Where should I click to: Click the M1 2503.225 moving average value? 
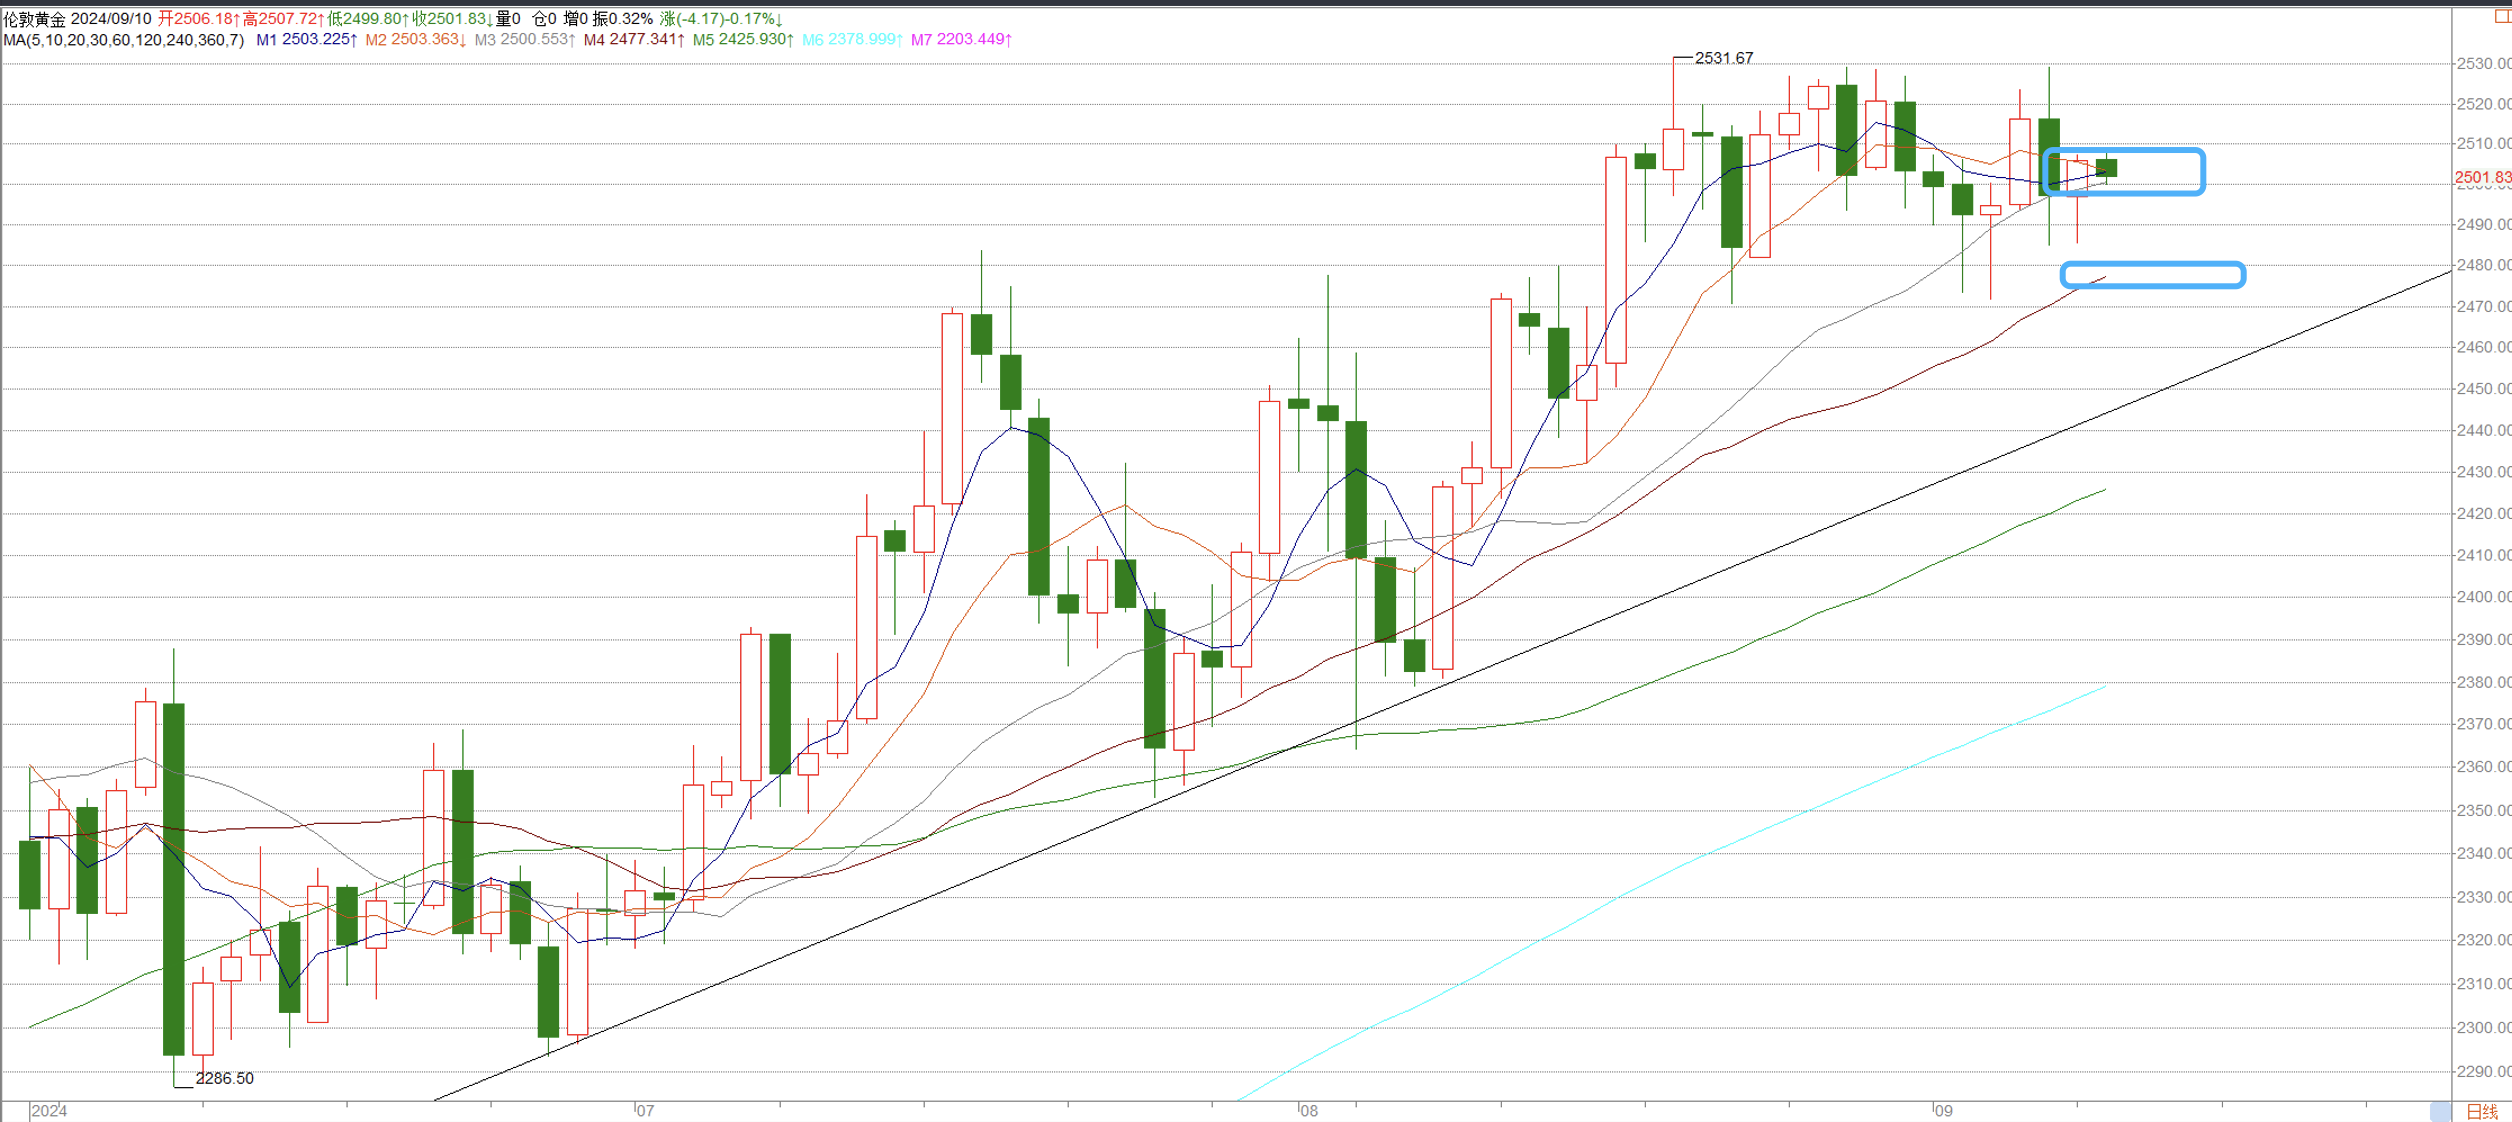pyautogui.click(x=307, y=40)
